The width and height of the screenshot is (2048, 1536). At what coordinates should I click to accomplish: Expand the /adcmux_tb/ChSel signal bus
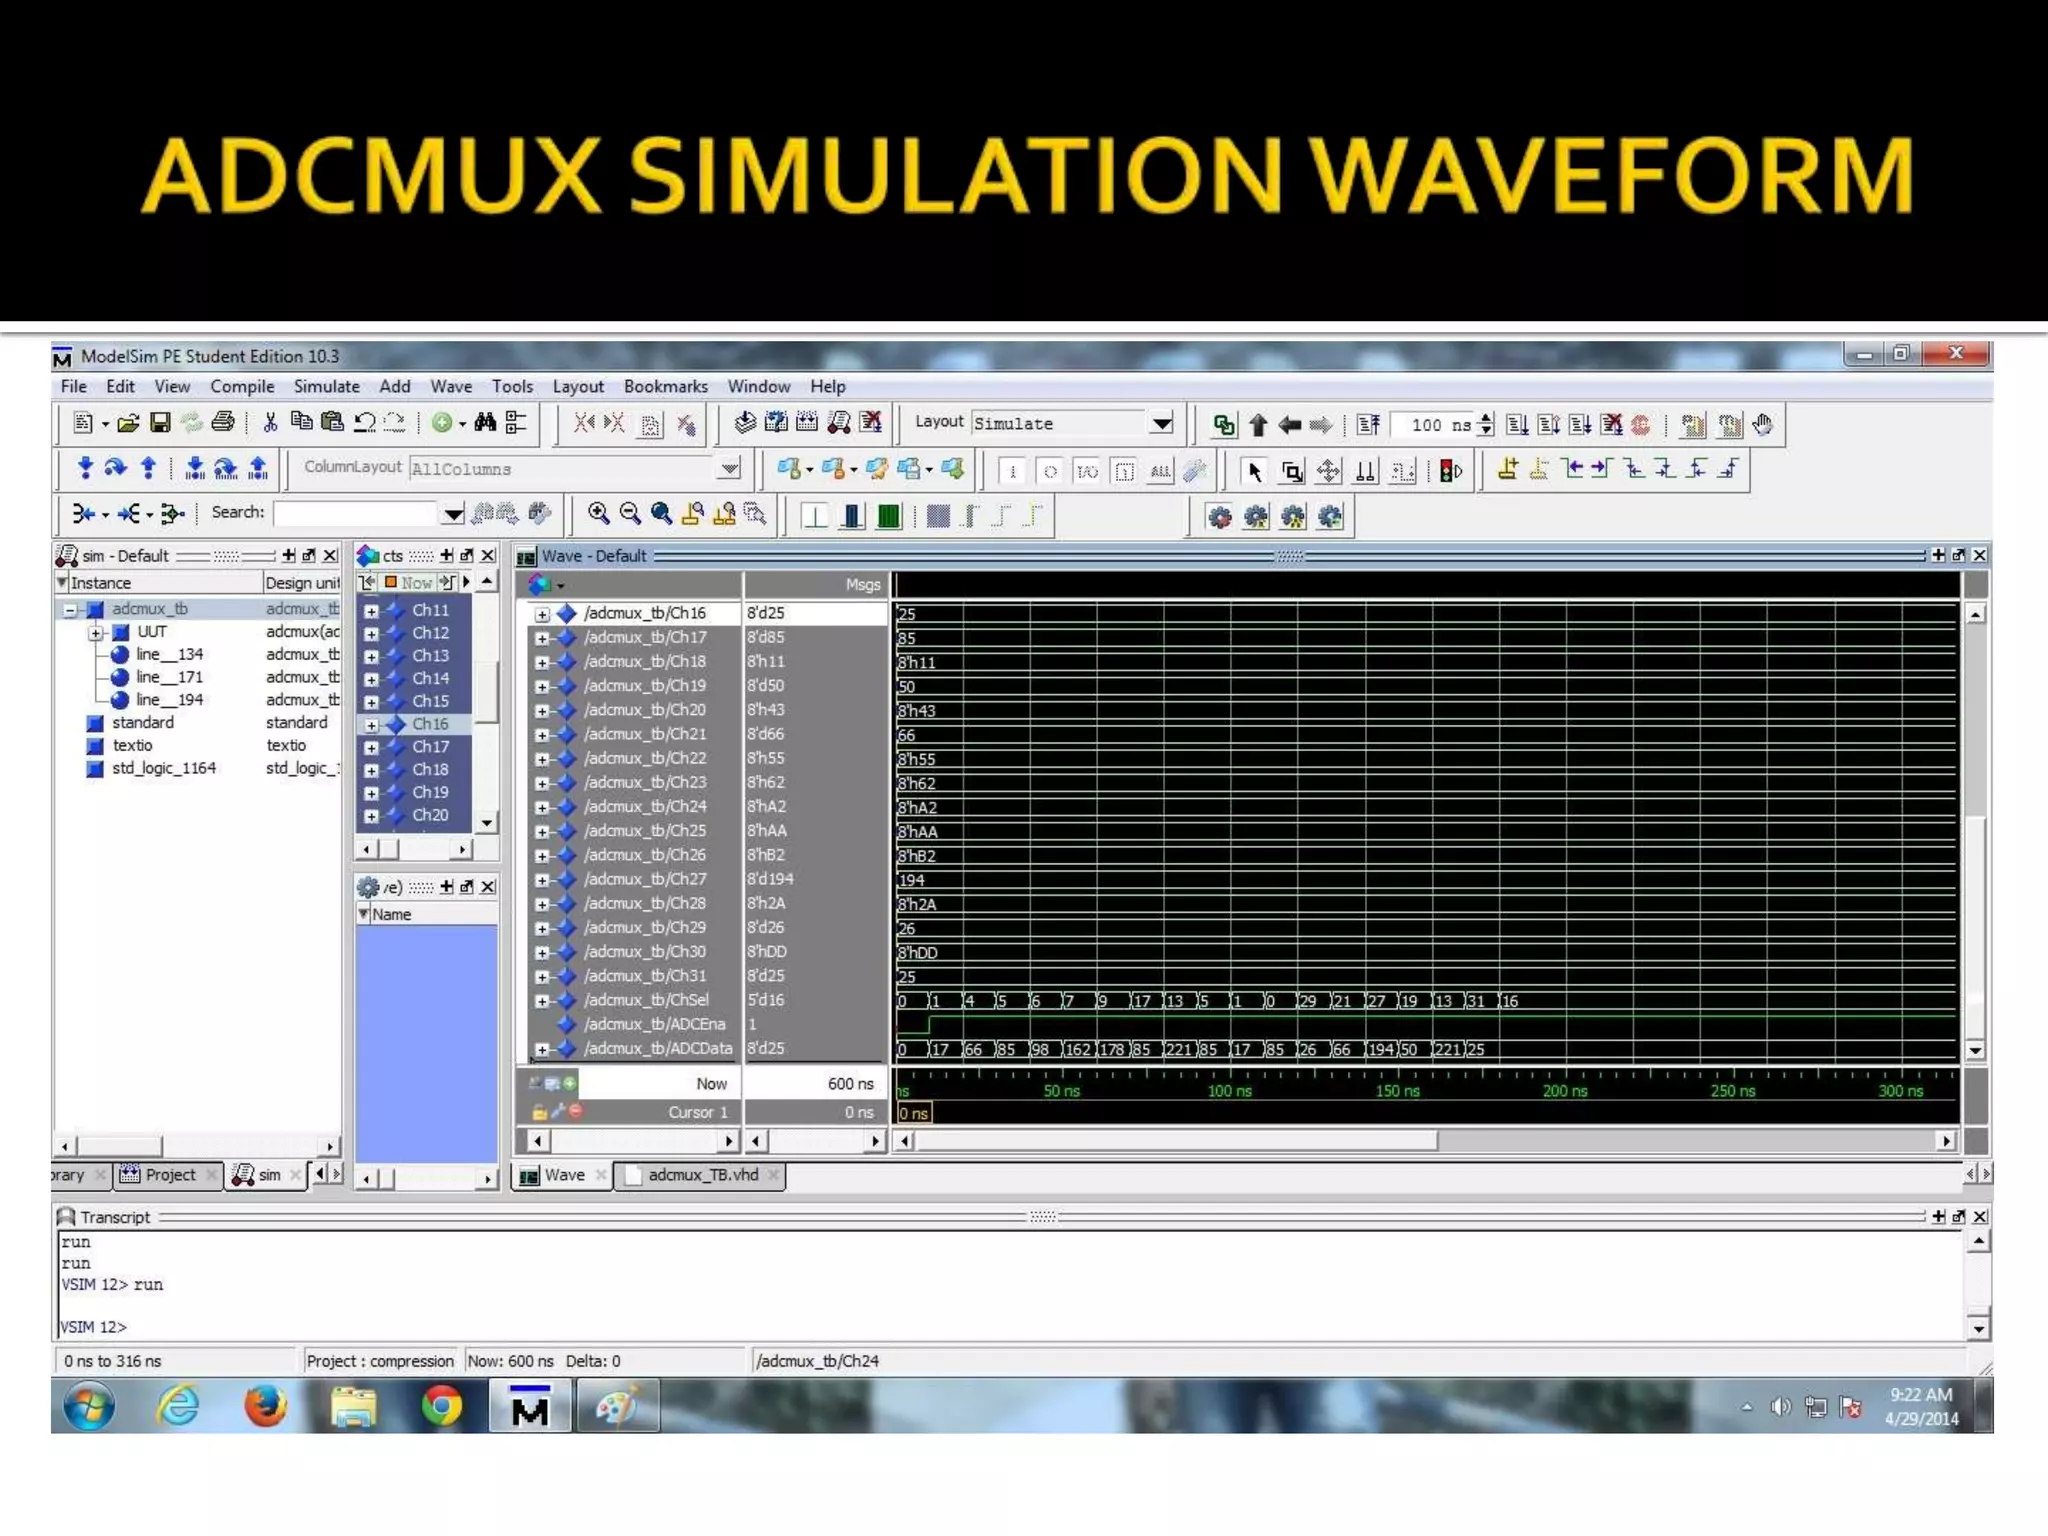(542, 1001)
